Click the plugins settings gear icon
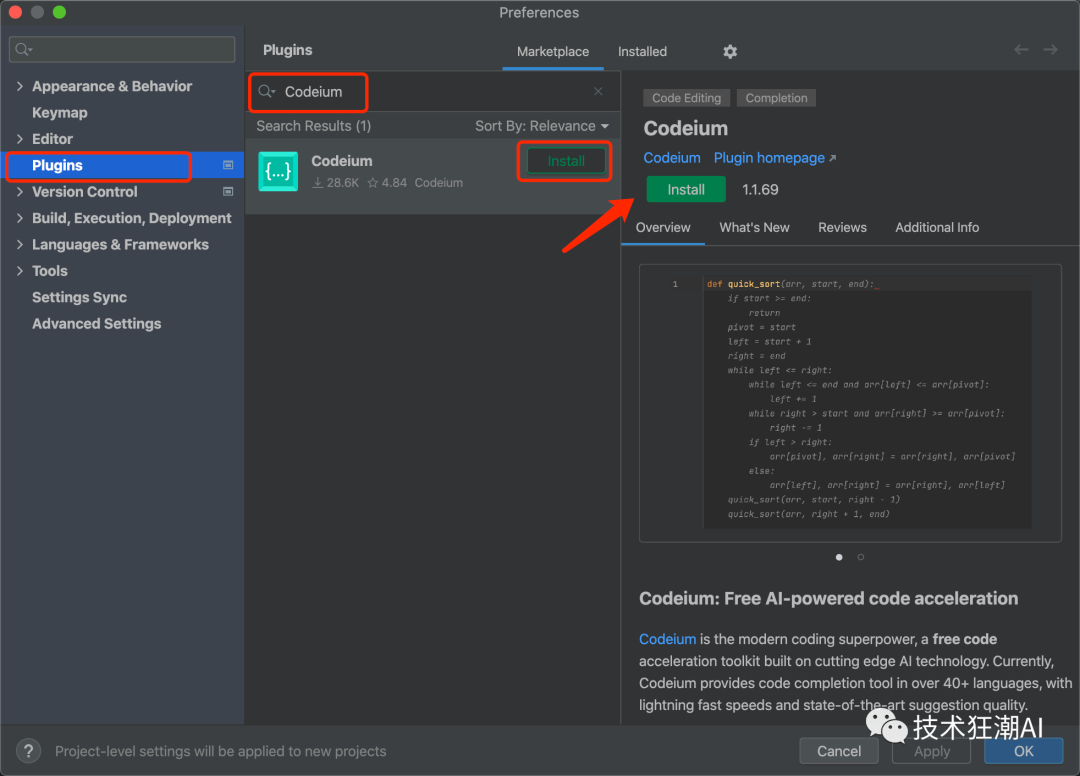 coord(730,51)
